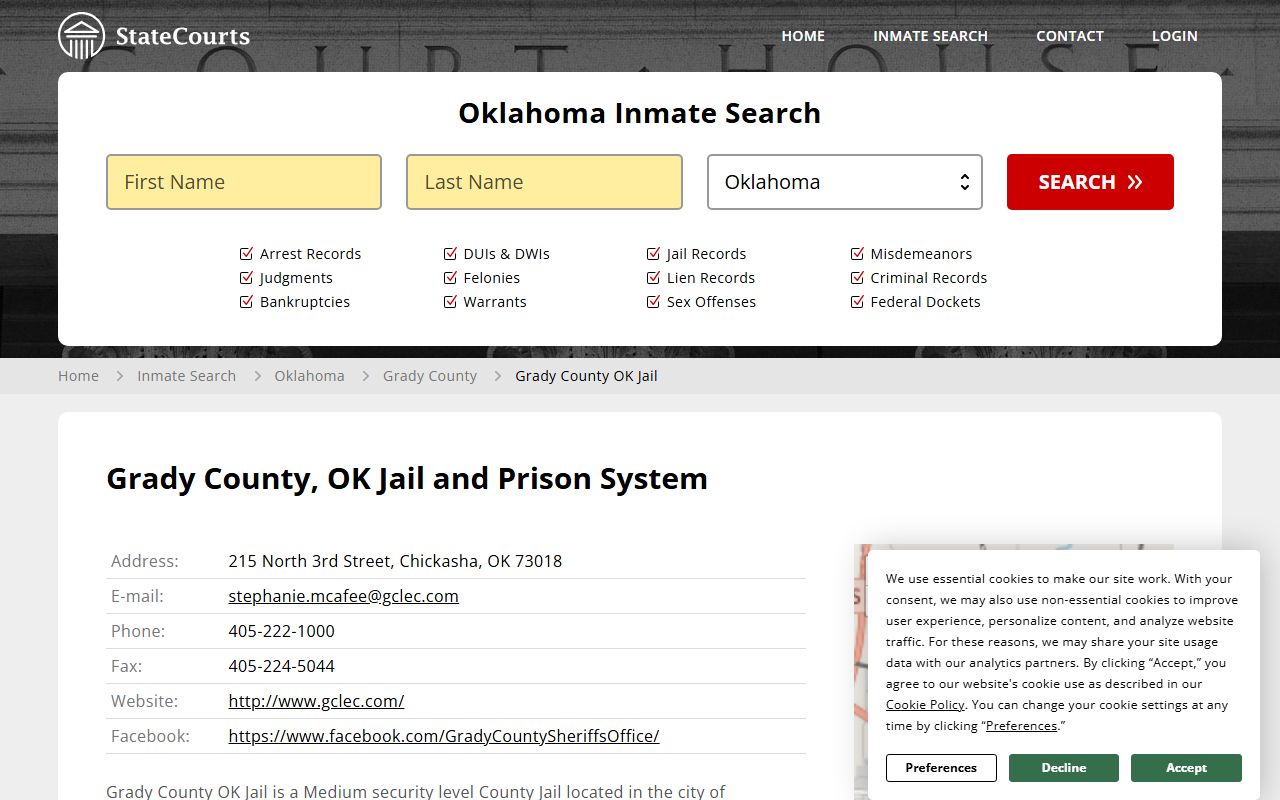
Task: Toggle the Criminal Records checkbox
Action: (x=858, y=278)
